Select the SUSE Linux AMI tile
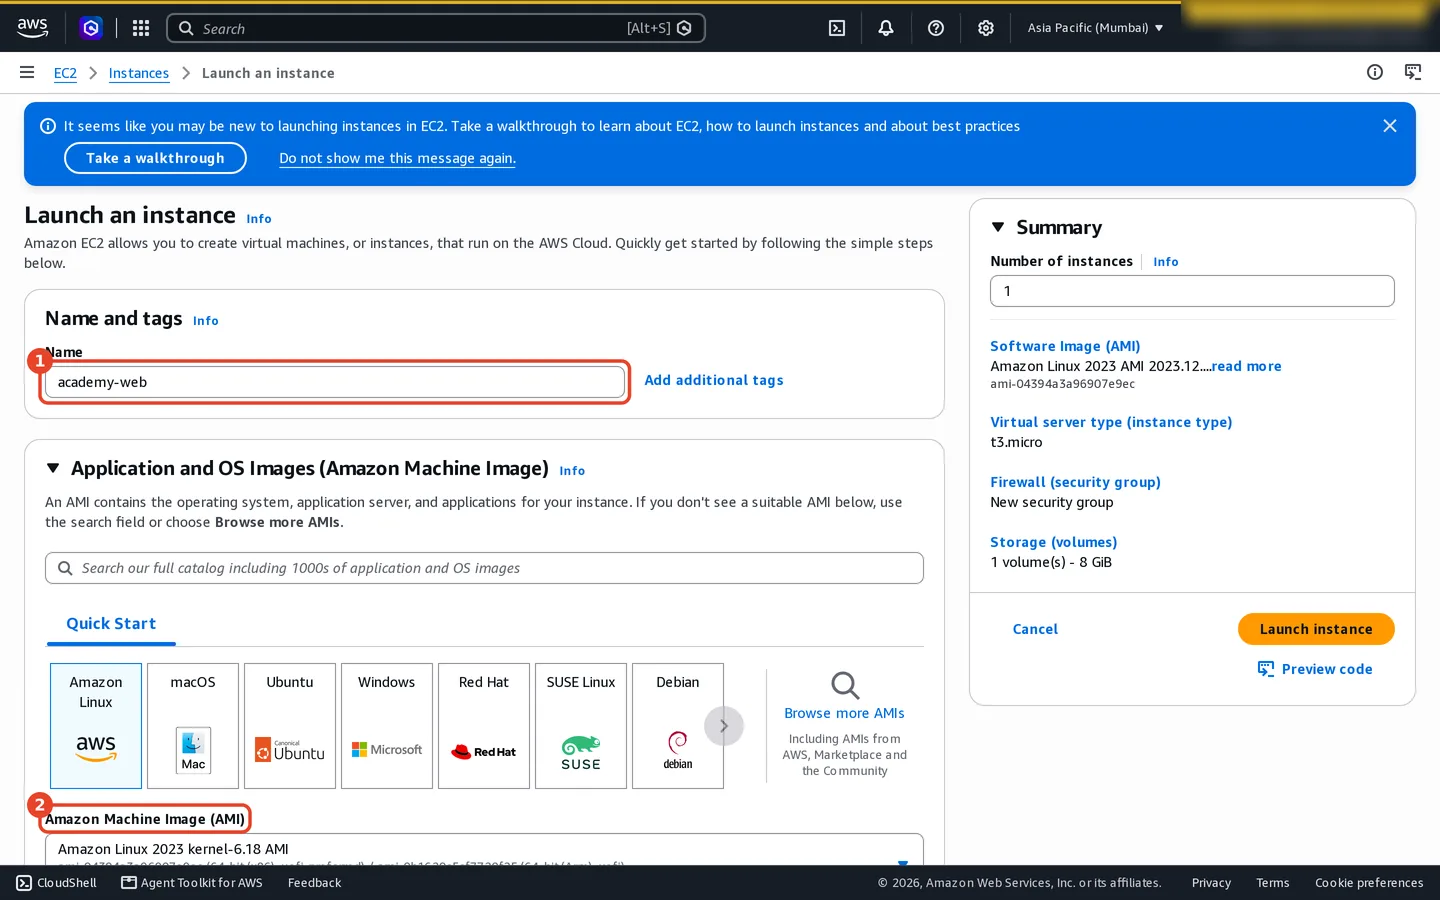This screenshot has height=900, width=1440. pos(581,726)
